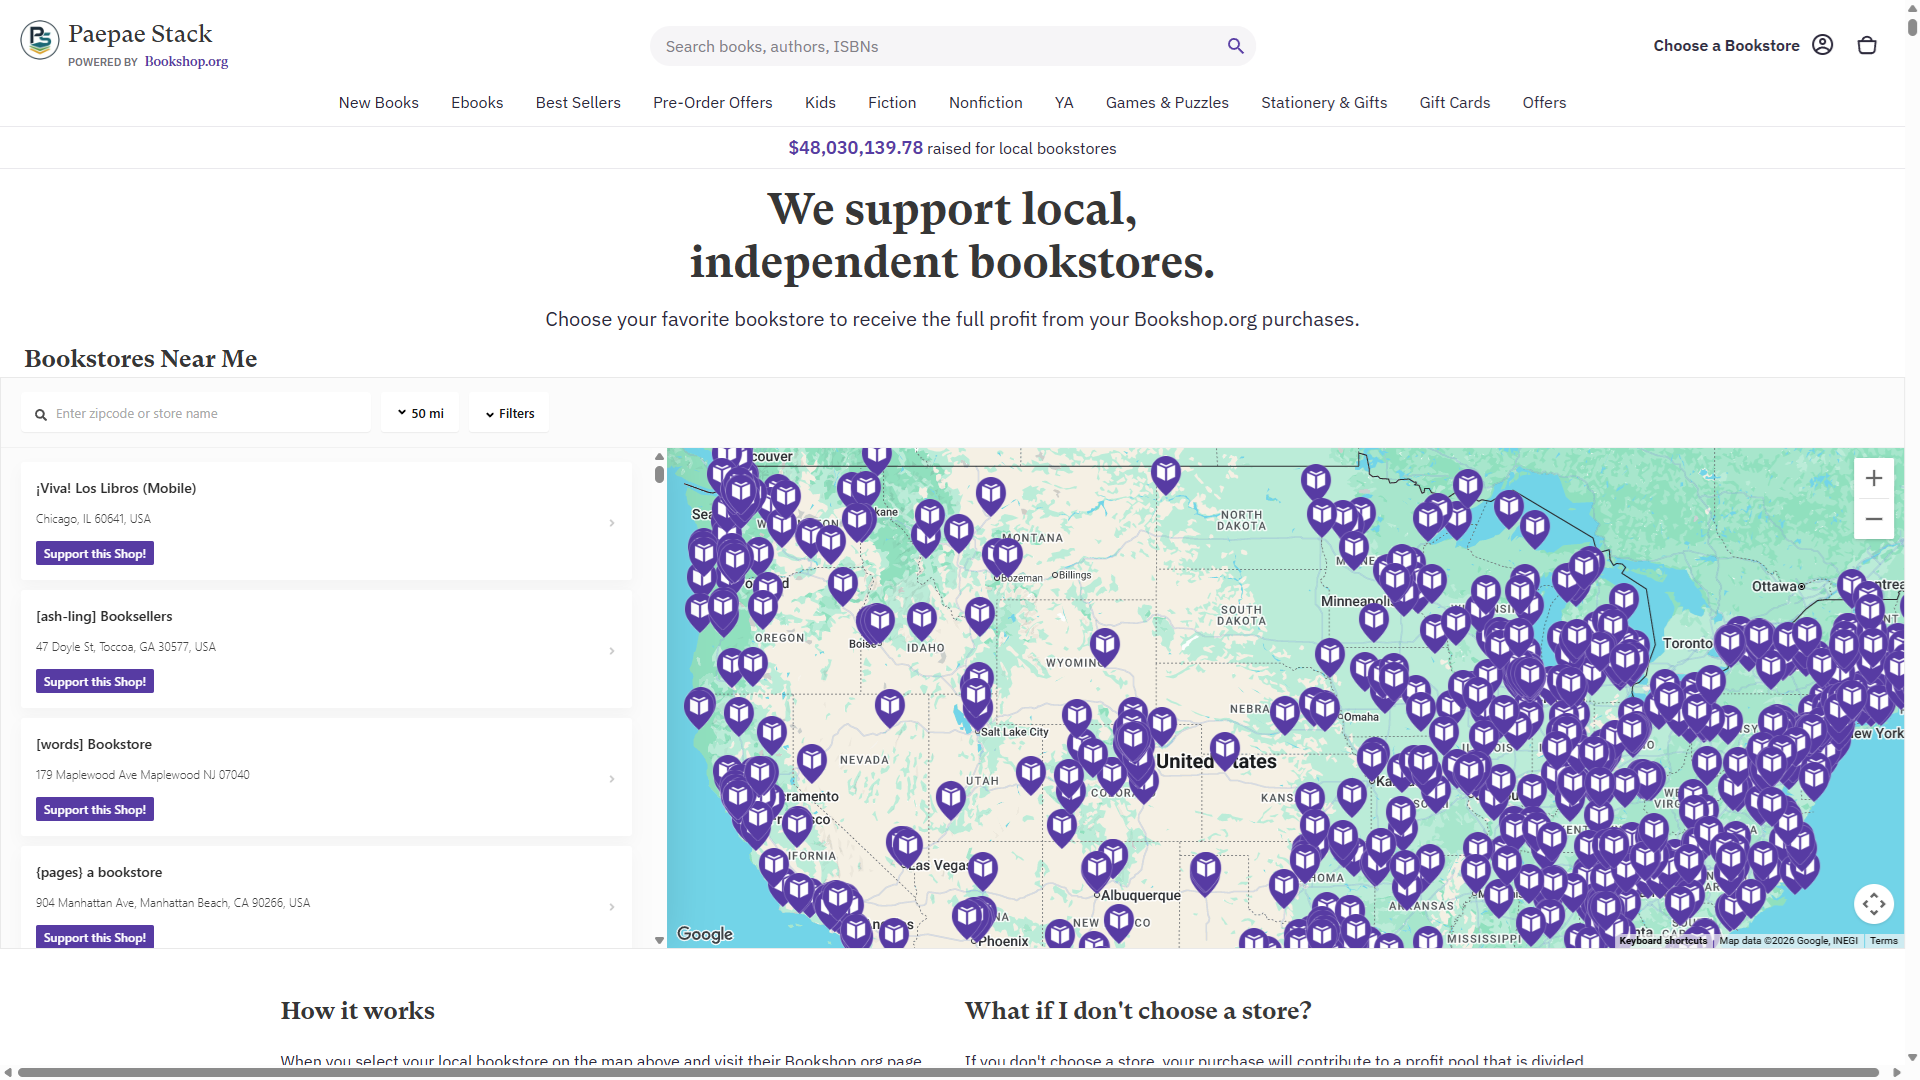Open the Bookshop.org link under logo
This screenshot has height=1080, width=1920.
point(186,62)
